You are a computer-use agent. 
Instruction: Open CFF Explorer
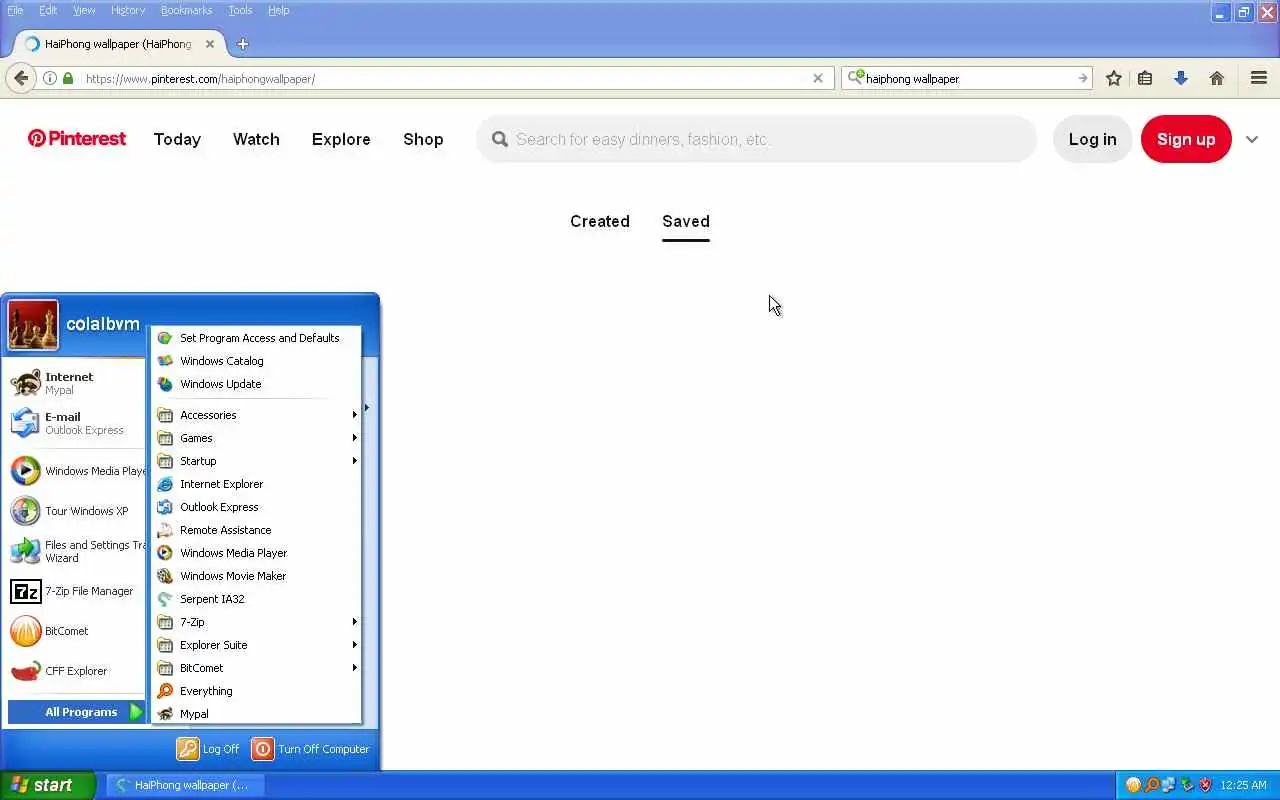[76, 671]
